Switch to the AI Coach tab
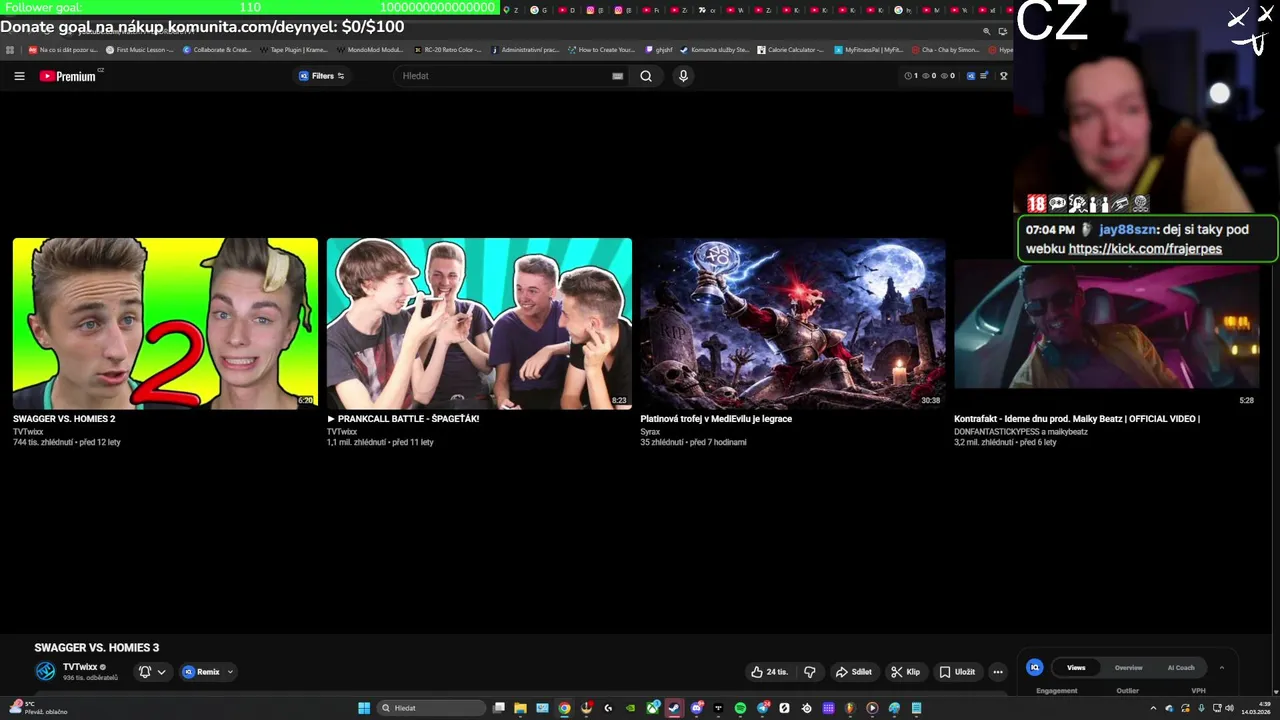Image resolution: width=1280 pixels, height=720 pixels. pos(1181,667)
